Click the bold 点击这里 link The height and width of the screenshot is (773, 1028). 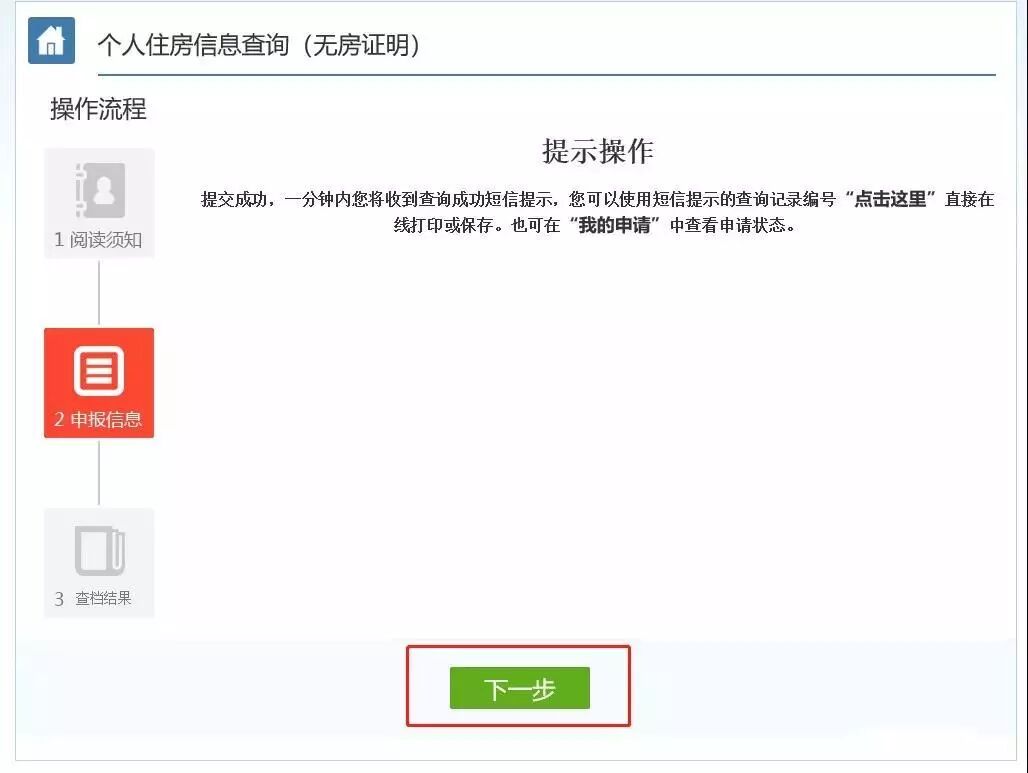(x=890, y=199)
